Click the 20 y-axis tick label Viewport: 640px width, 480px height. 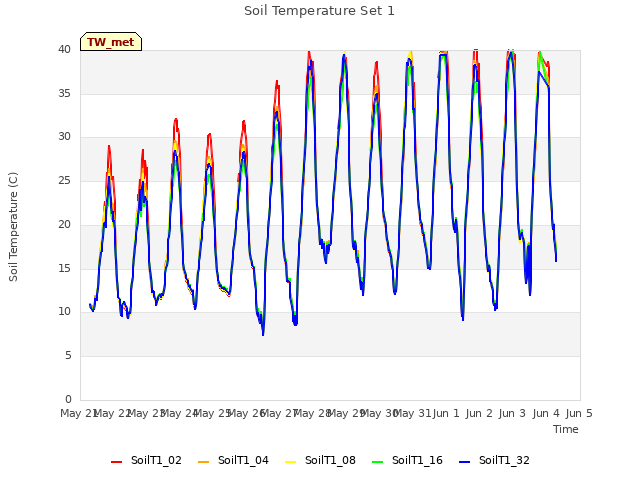(x=64, y=224)
